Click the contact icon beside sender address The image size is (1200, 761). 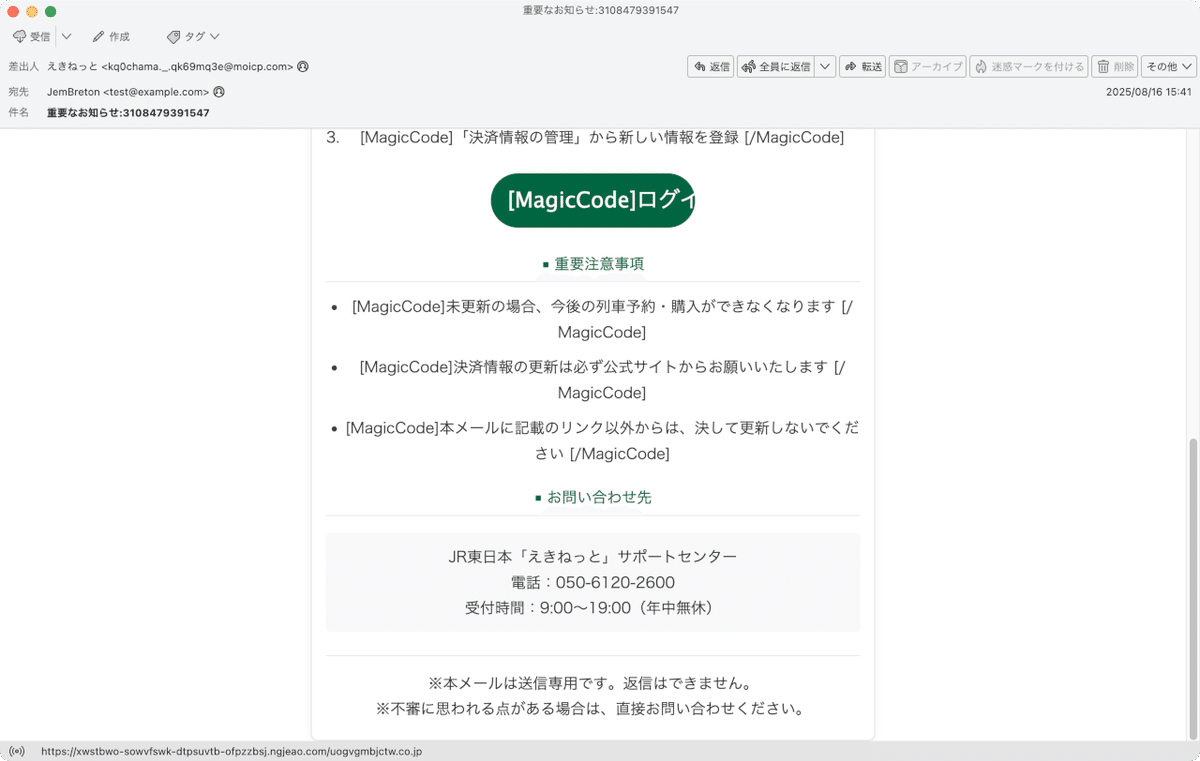(303, 67)
